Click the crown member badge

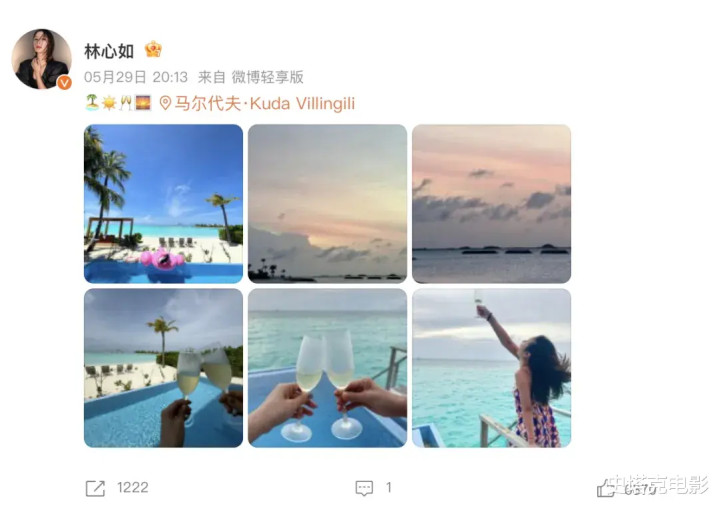153,49
